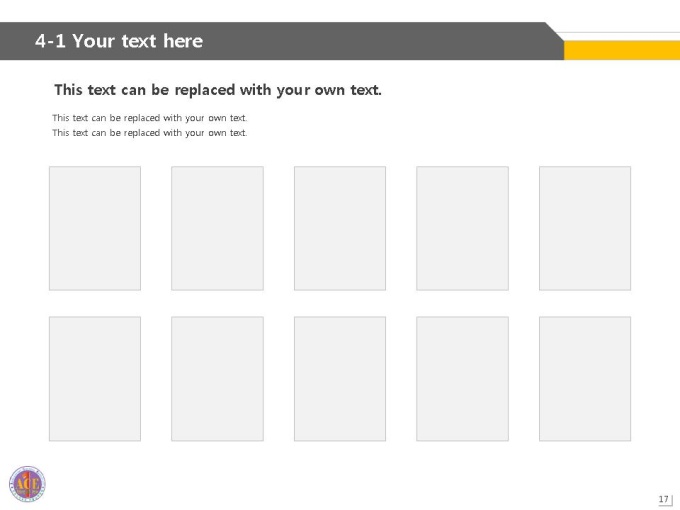Select second placeholder box in top row

pos(217,228)
